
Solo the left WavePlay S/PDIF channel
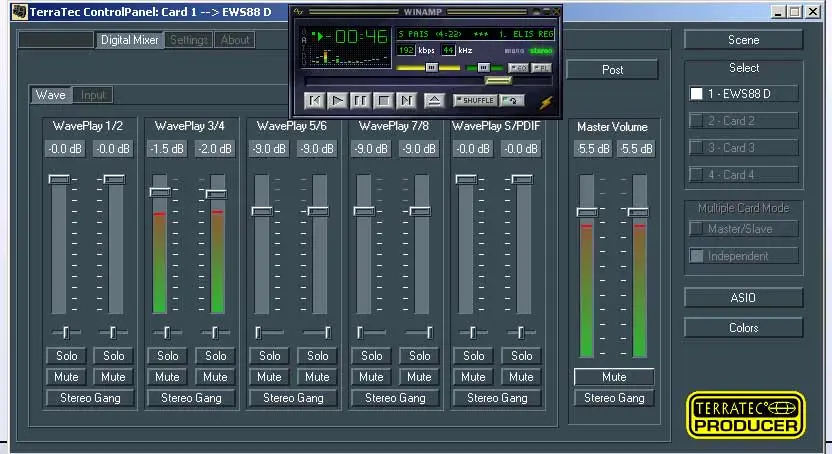click(473, 356)
